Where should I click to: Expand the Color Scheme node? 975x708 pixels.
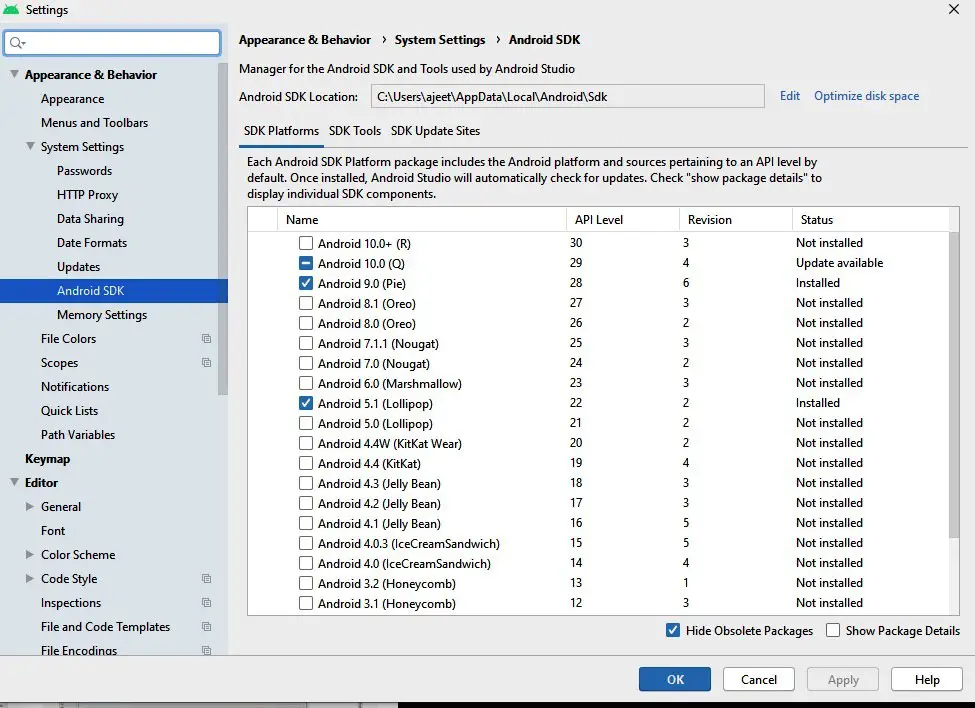[x=30, y=554]
